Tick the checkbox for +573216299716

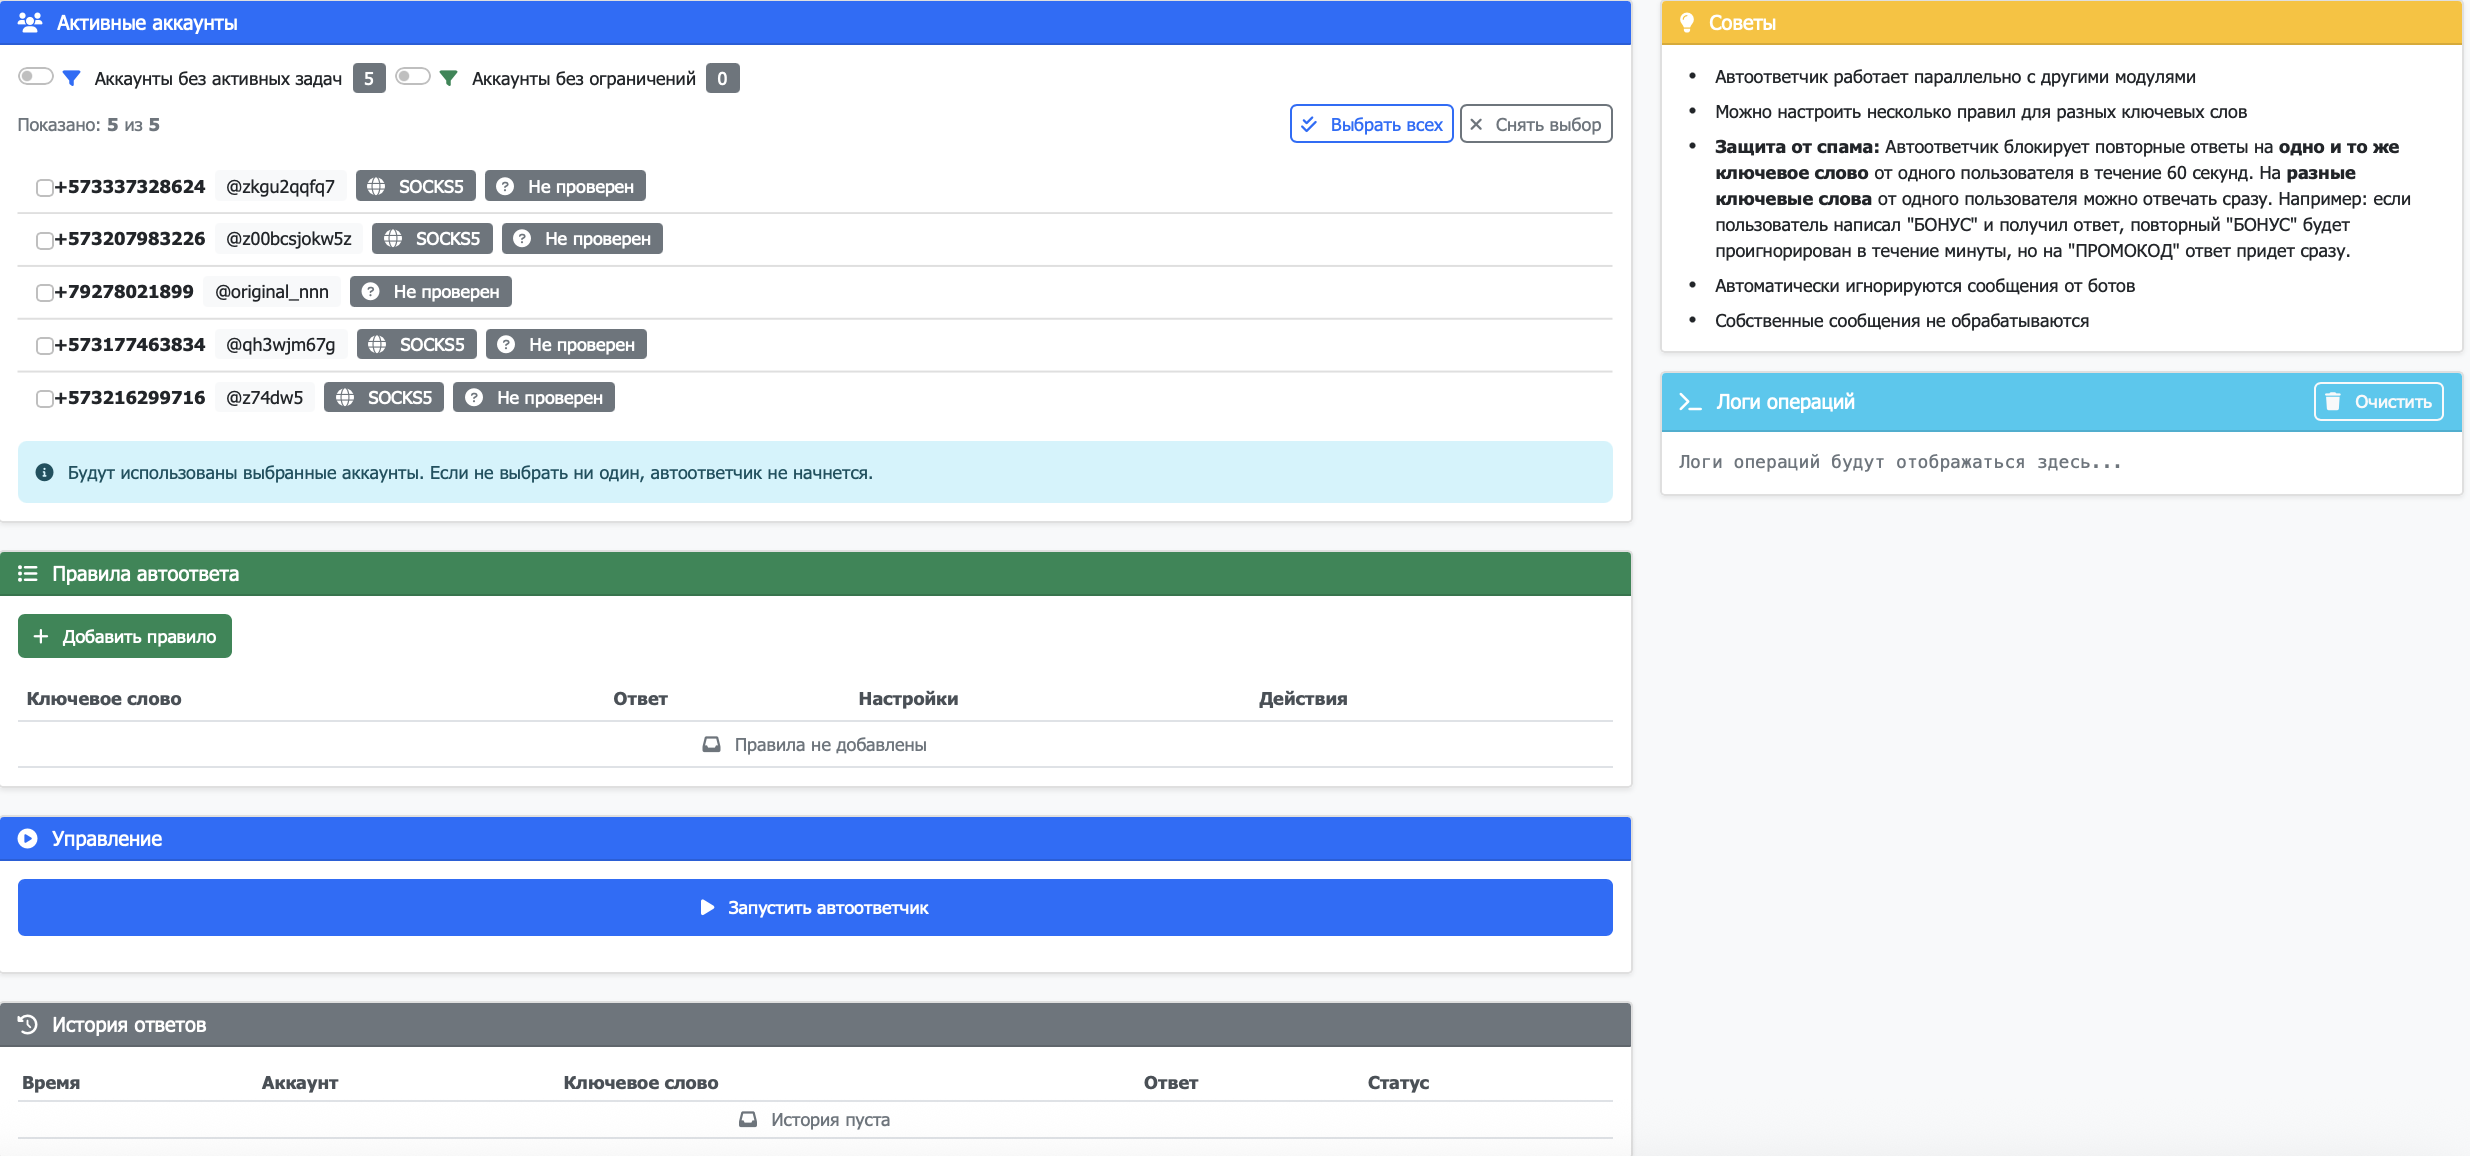pyautogui.click(x=44, y=399)
